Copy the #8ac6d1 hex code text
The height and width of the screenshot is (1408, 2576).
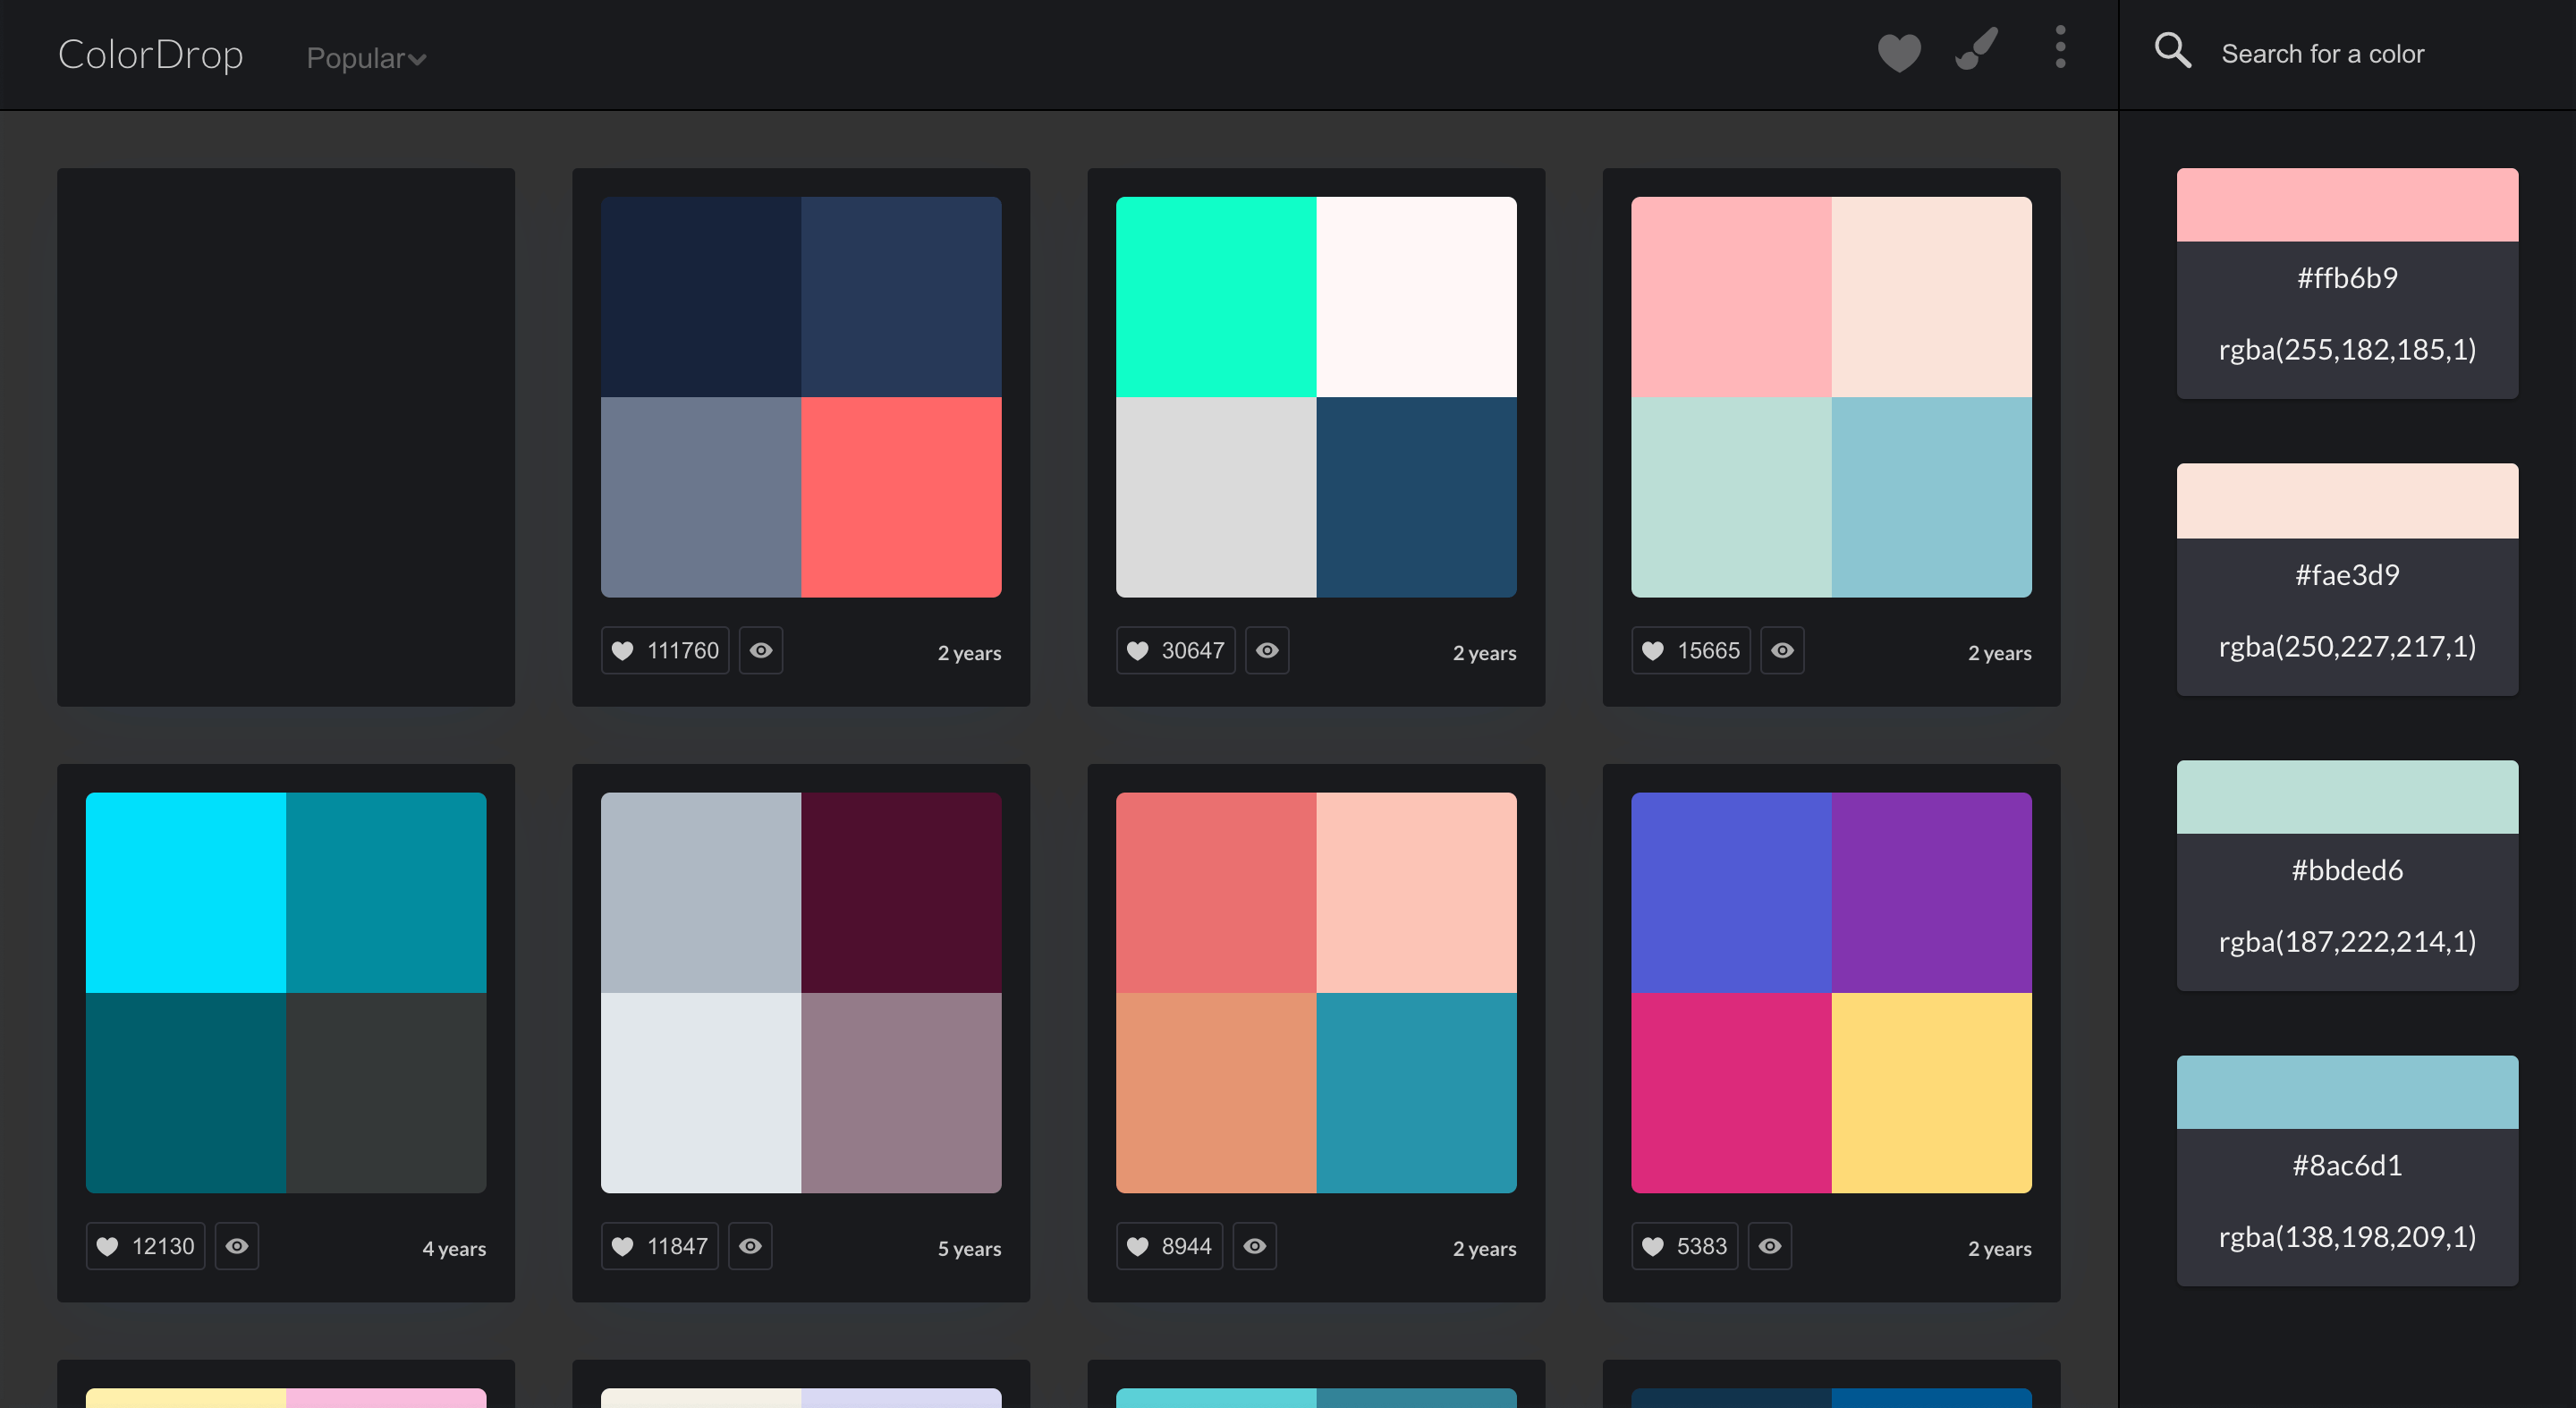coord(2347,1165)
